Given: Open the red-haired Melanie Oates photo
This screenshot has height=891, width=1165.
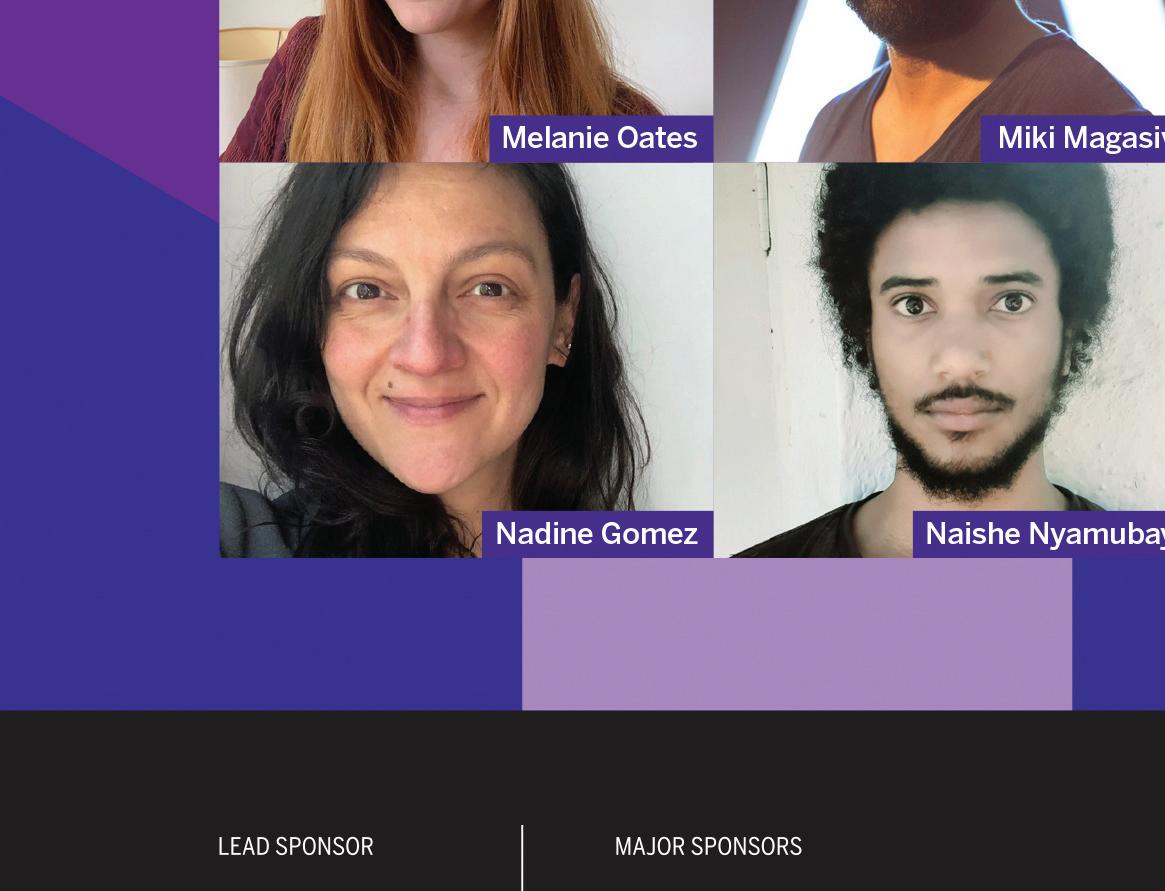Looking at the screenshot, I should tap(466, 80).
